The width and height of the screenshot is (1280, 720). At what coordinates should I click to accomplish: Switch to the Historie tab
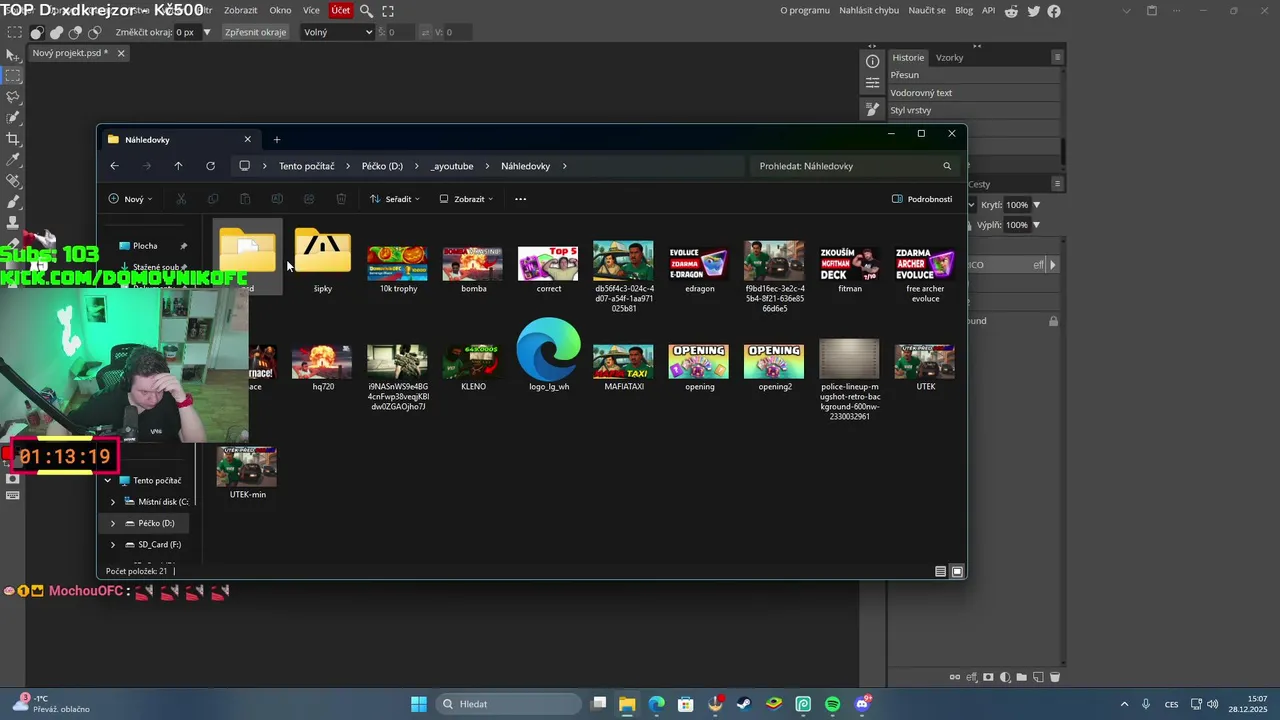[x=908, y=57]
